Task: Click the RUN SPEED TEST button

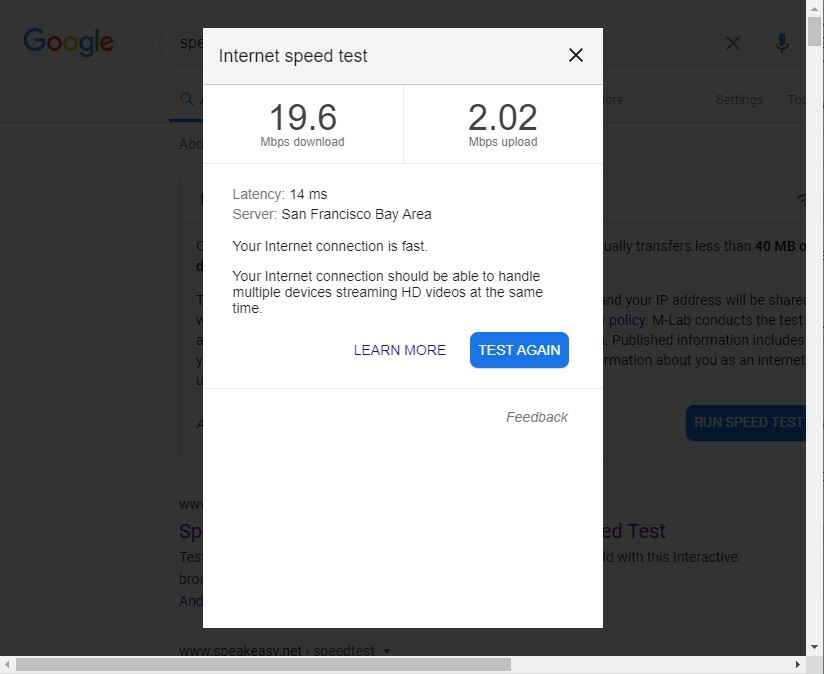Action: coord(746,422)
